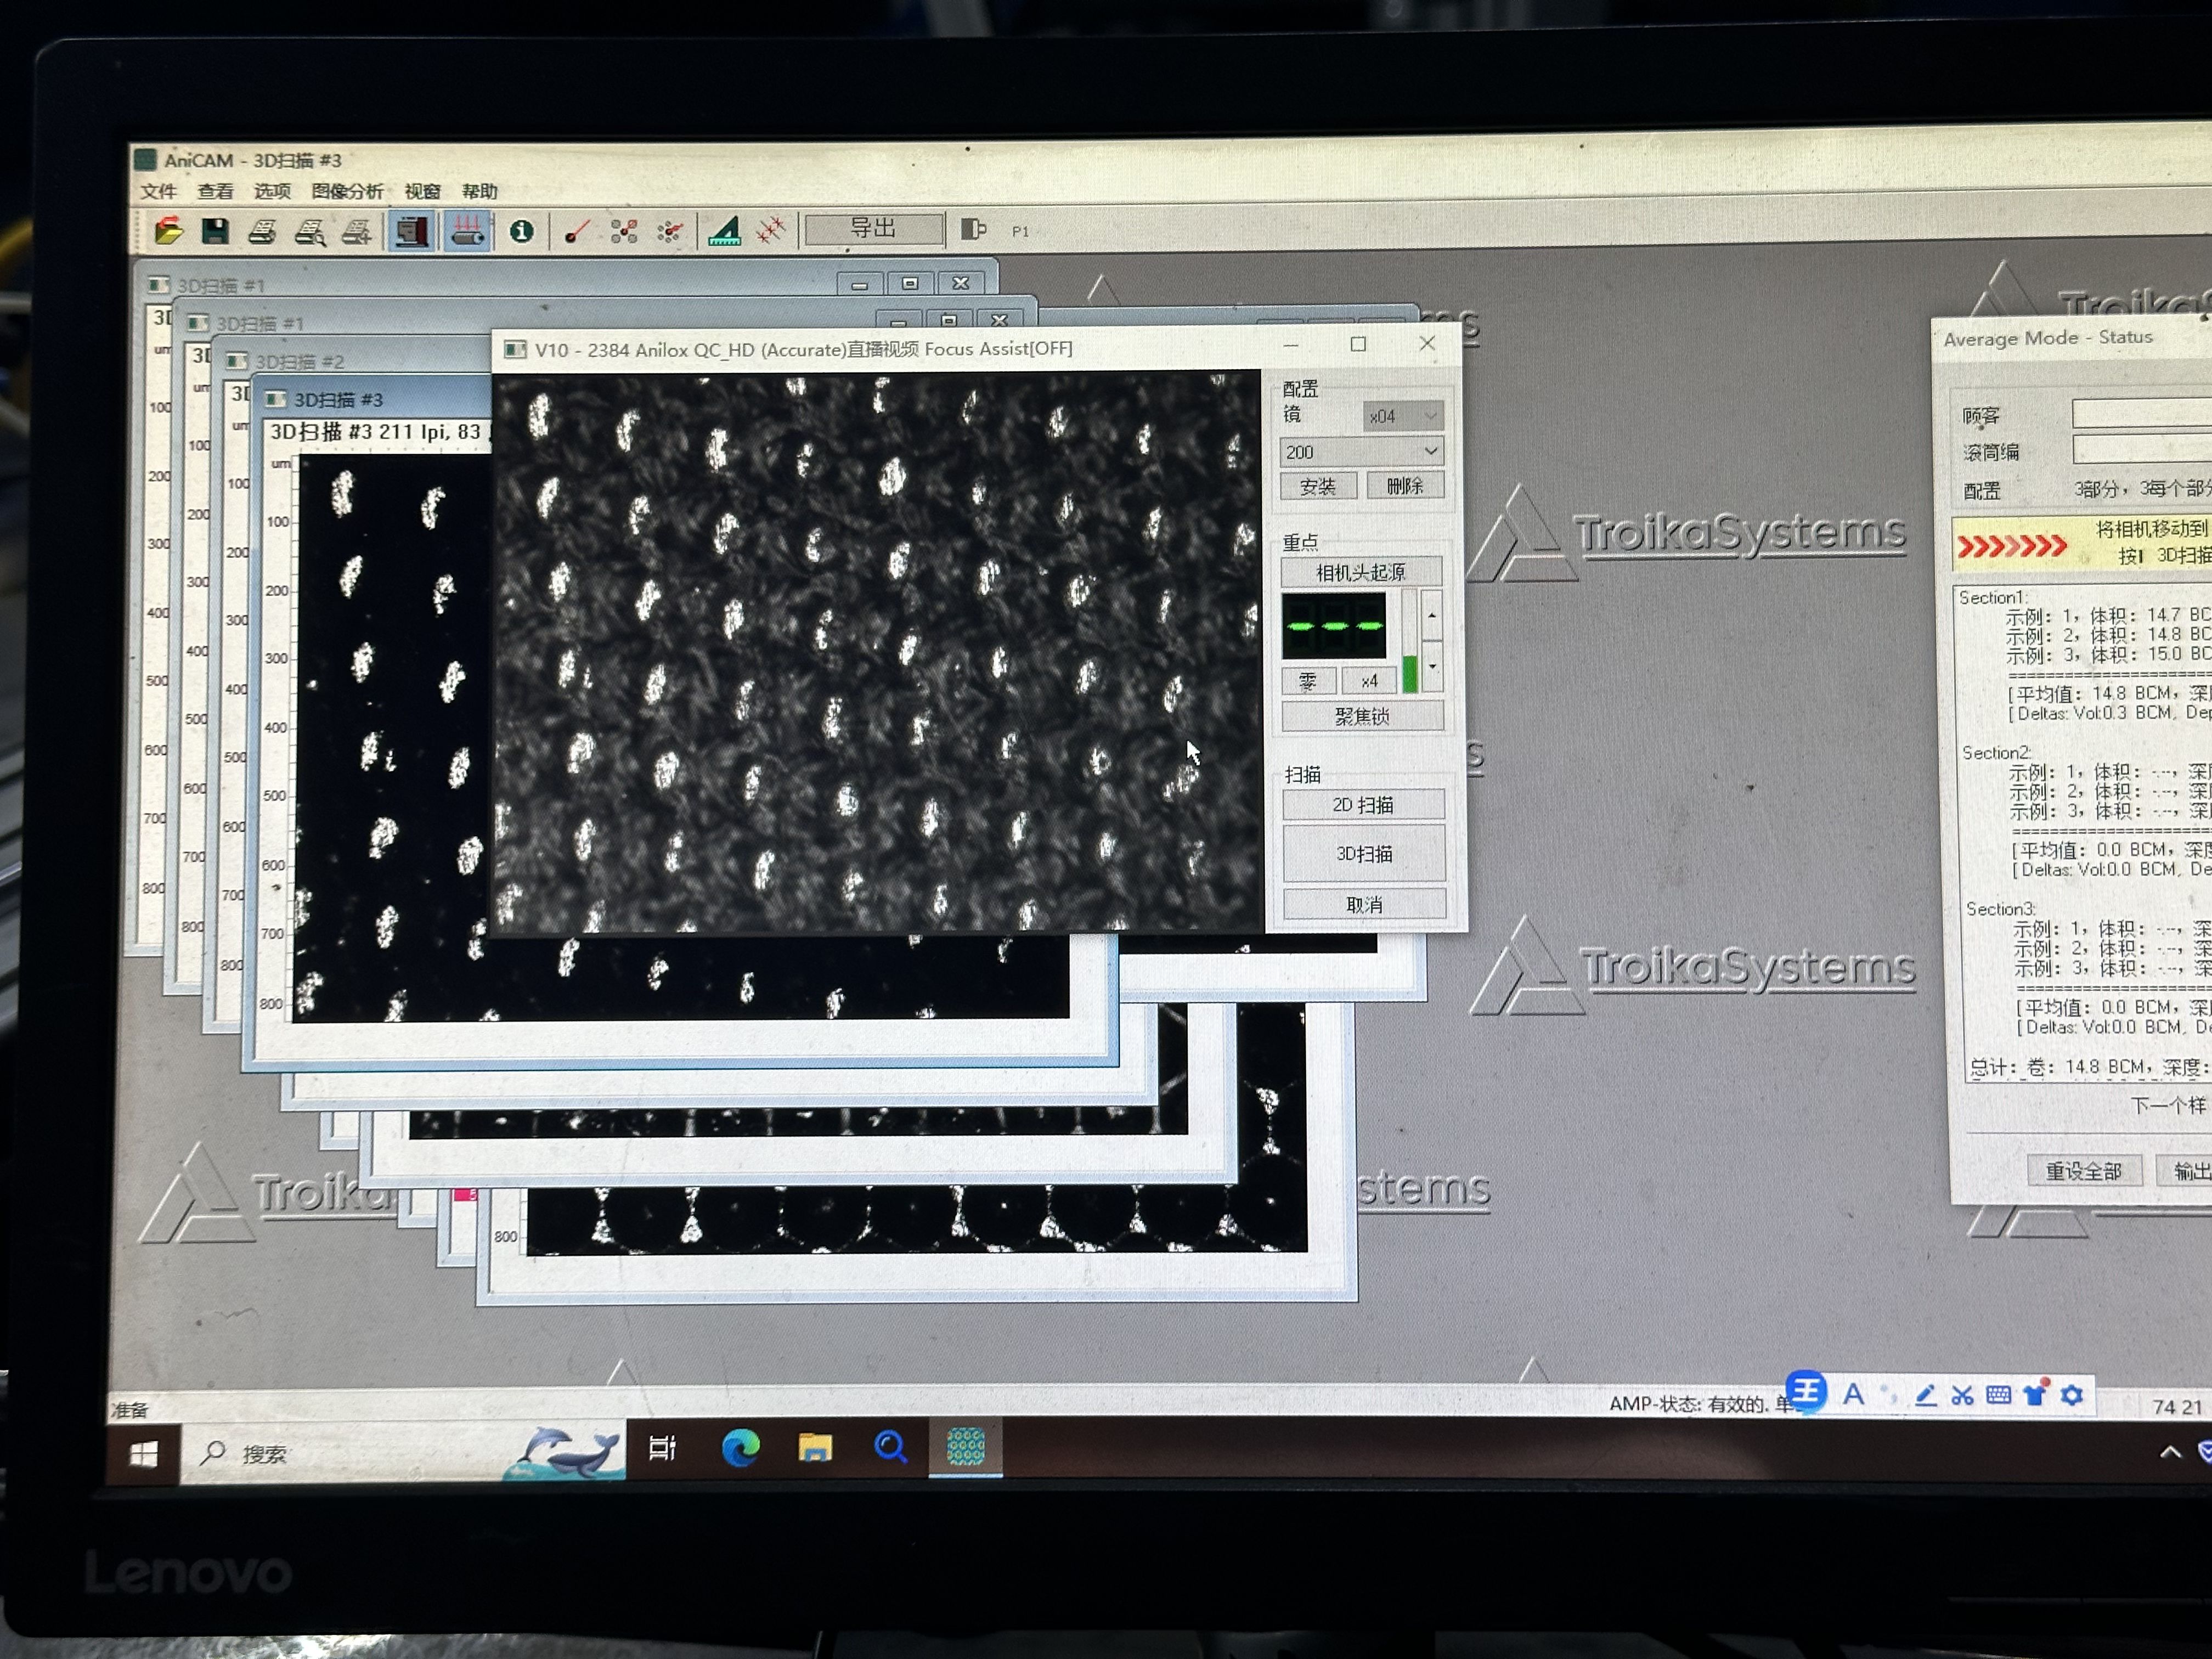Toggle the highlighted camera view tool
The width and height of the screenshot is (2212, 1659).
[x=411, y=230]
